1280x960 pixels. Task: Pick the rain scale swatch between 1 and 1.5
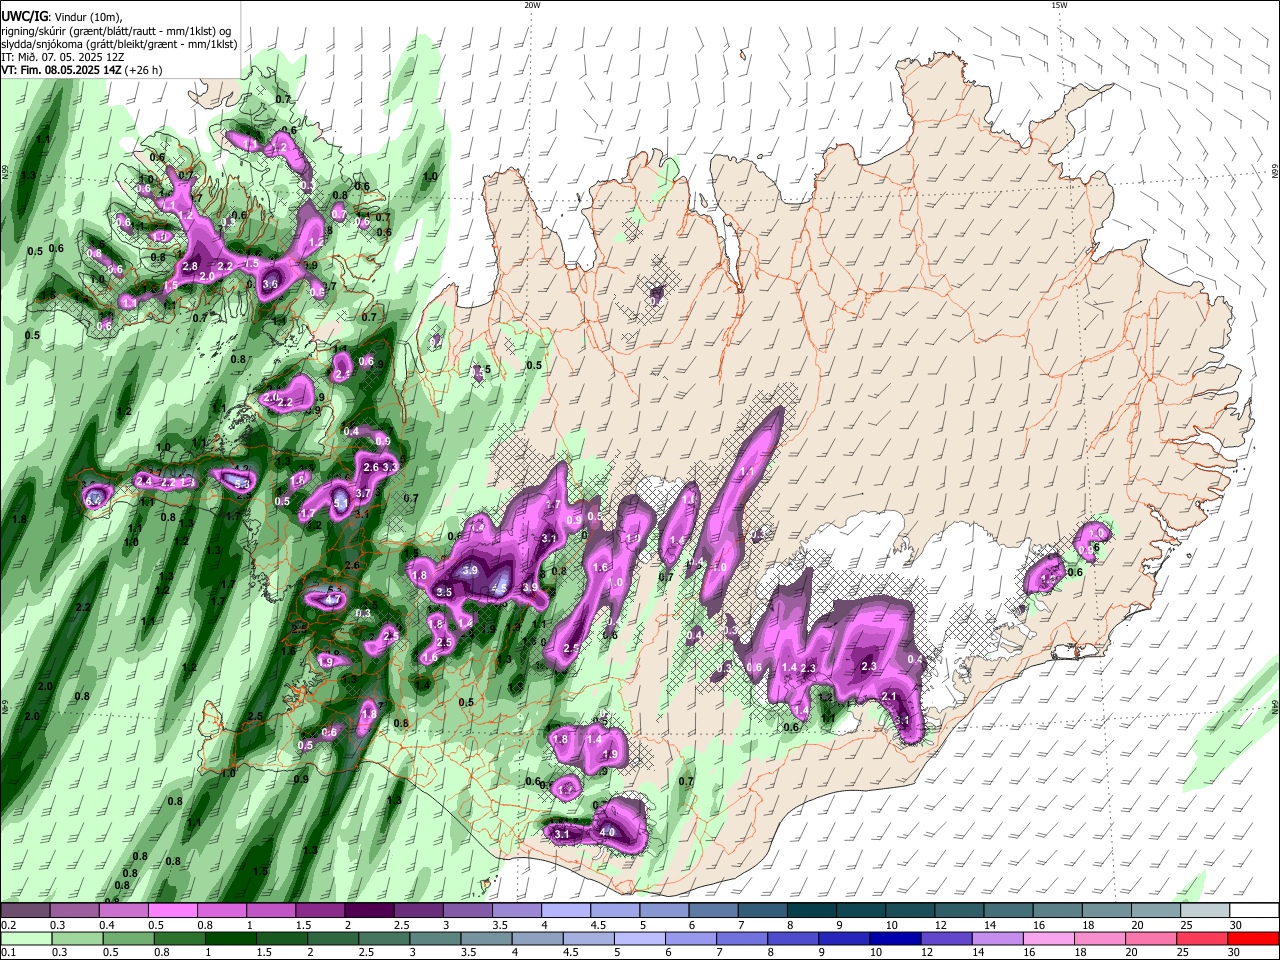coord(231,939)
